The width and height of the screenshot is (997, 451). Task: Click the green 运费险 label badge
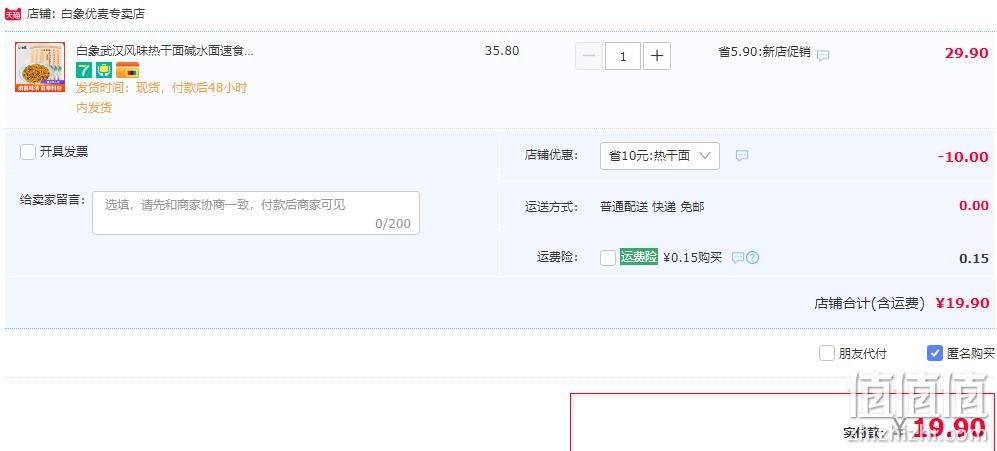point(638,257)
